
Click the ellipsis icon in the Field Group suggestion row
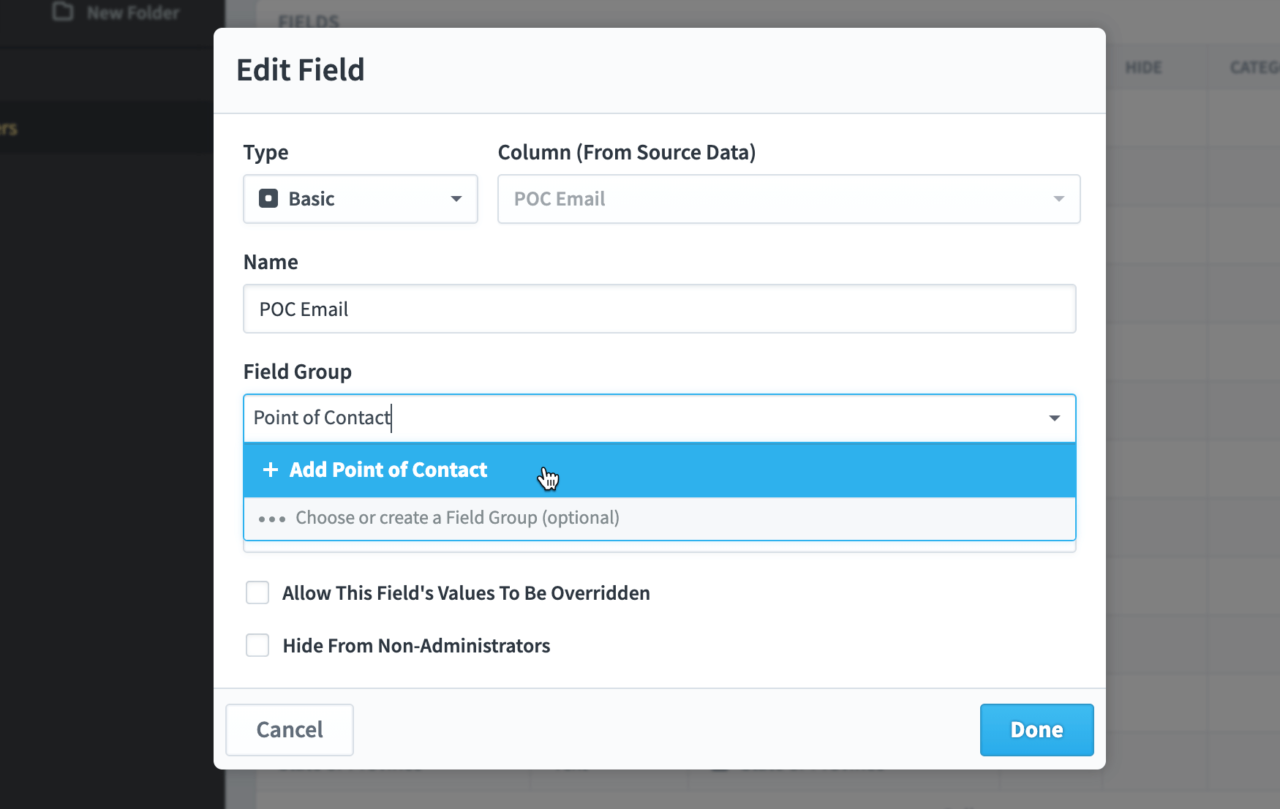click(x=271, y=518)
